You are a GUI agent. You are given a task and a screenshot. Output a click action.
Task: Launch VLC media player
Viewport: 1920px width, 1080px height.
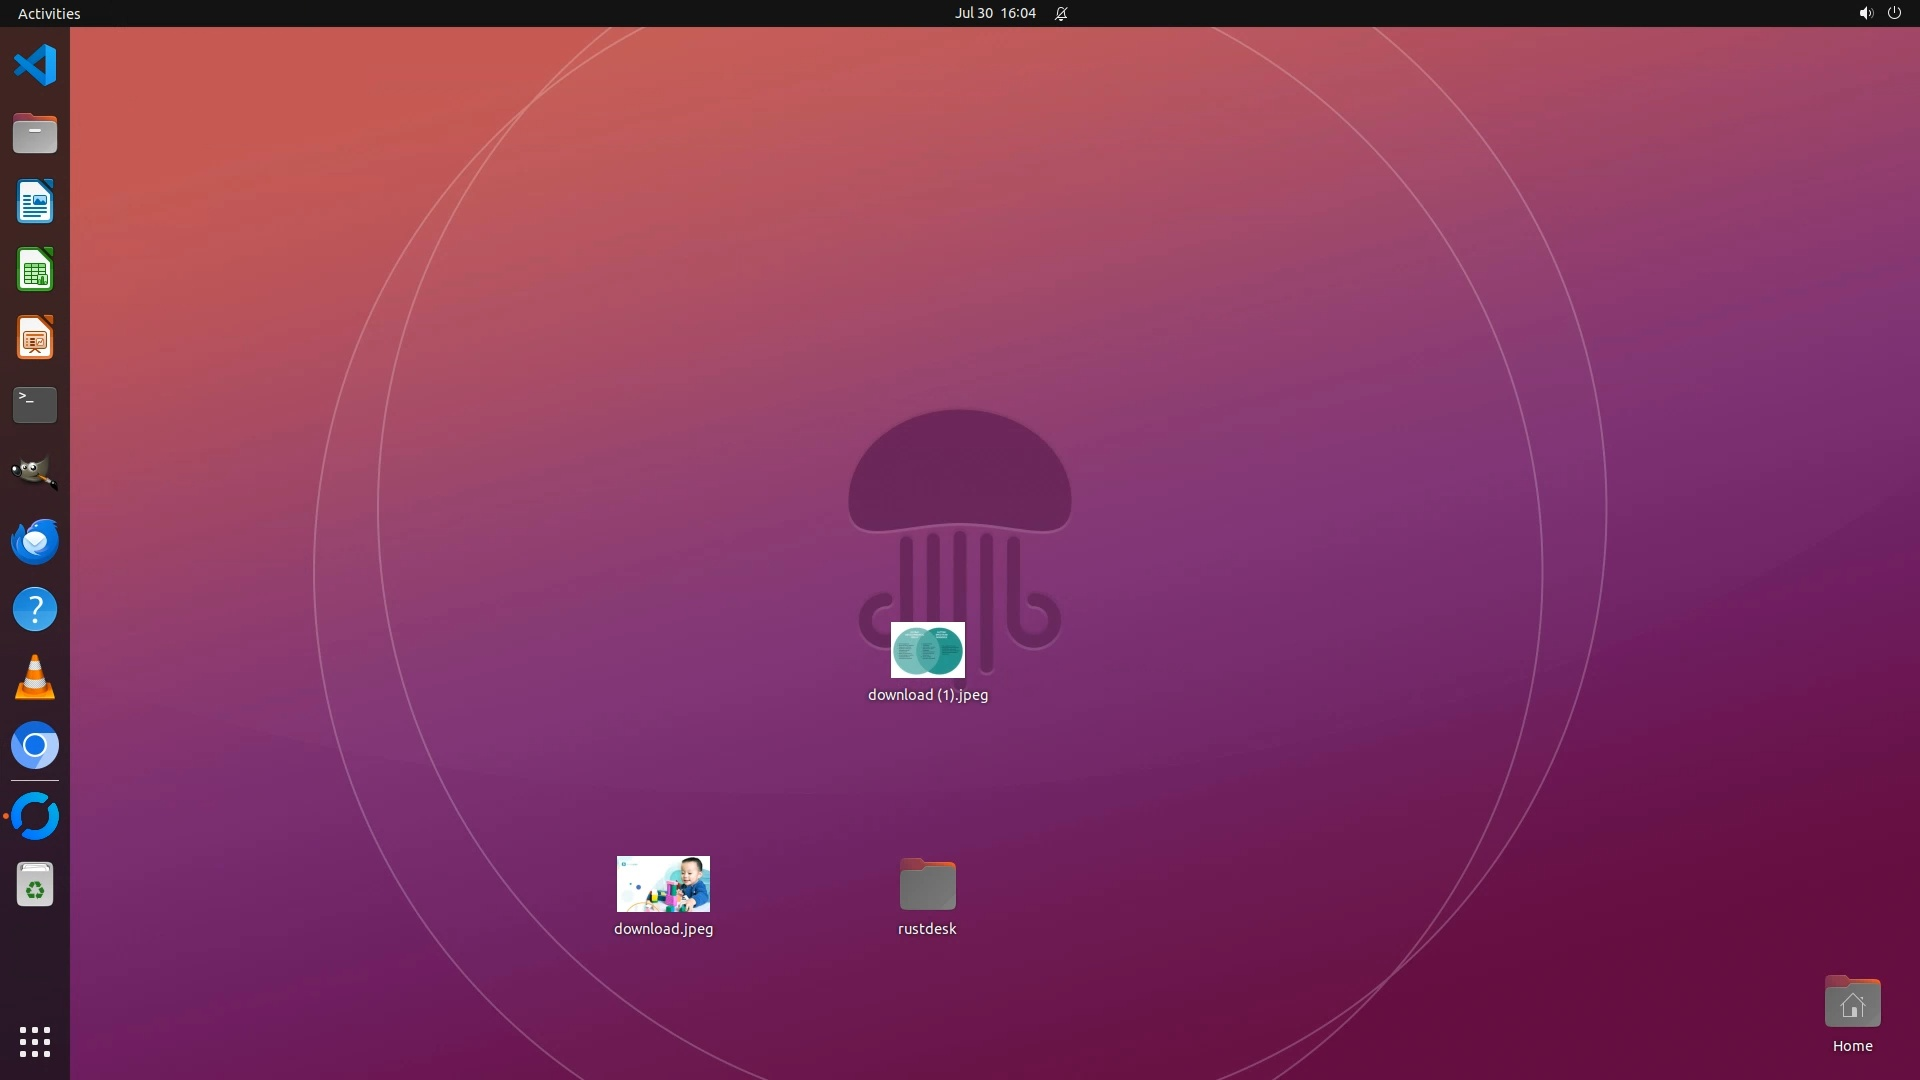[x=35, y=677]
